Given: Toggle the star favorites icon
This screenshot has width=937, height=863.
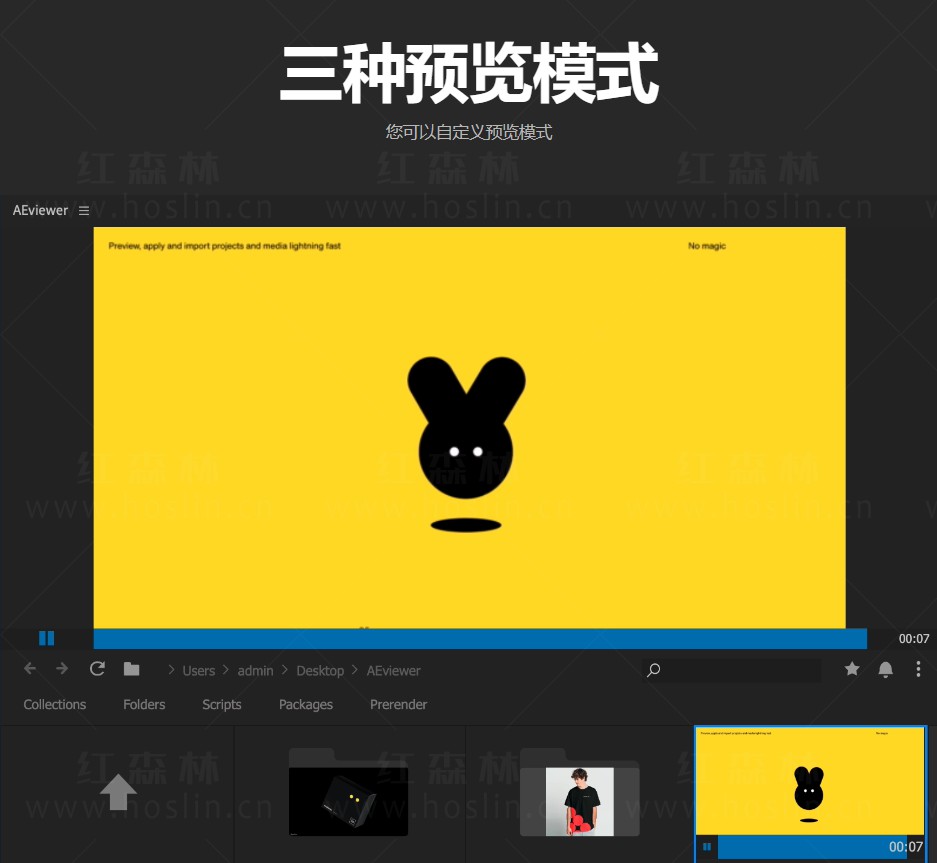Looking at the screenshot, I should [x=852, y=669].
